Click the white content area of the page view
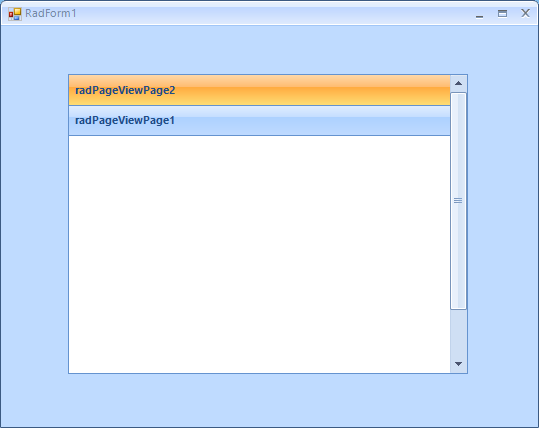The height and width of the screenshot is (428, 539). (260, 254)
